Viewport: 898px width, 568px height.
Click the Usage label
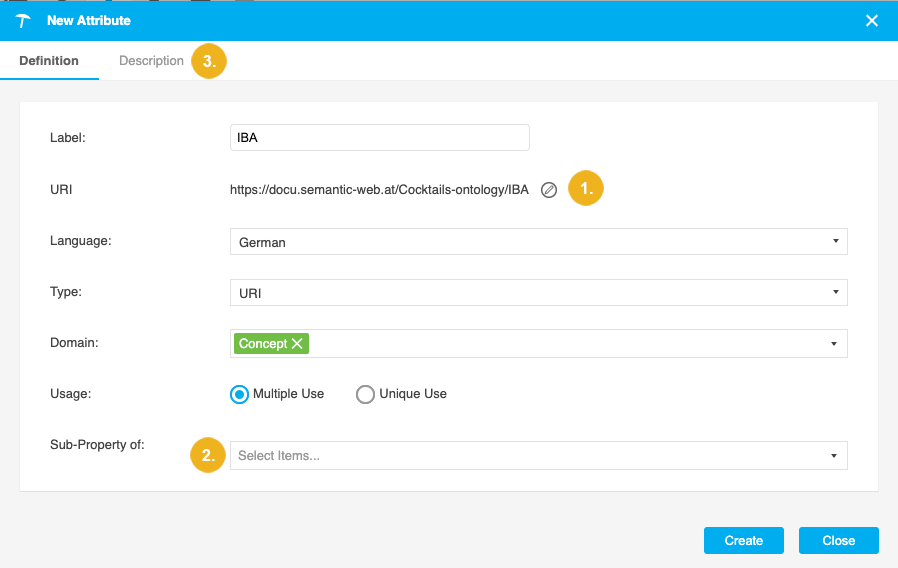tap(70, 394)
